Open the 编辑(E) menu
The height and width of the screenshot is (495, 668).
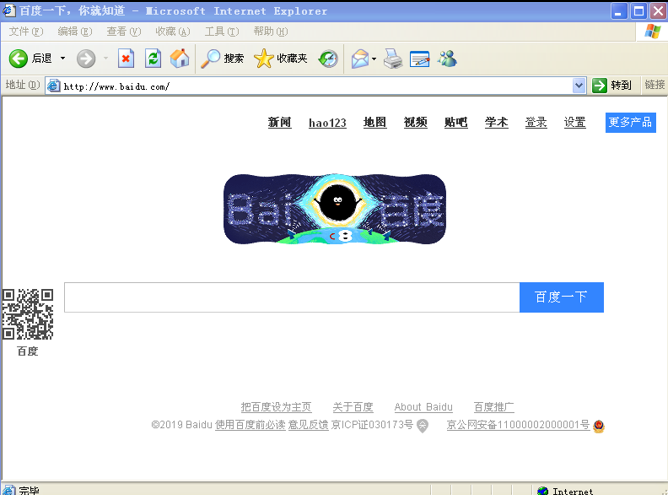pyautogui.click(x=75, y=32)
